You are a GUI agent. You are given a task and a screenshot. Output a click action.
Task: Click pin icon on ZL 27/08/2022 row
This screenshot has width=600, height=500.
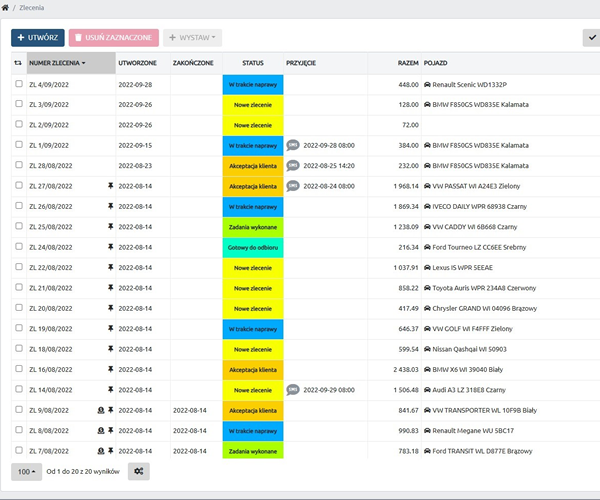[111, 186]
